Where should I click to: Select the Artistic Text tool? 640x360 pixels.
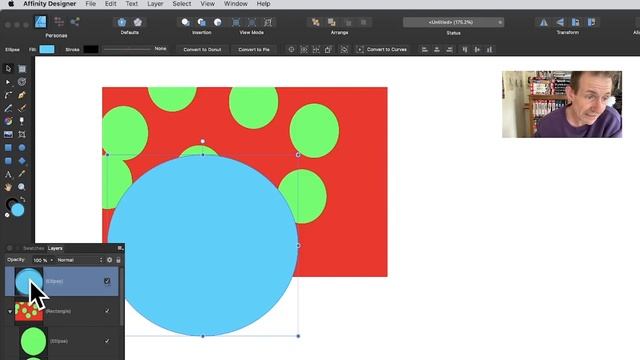tap(8, 174)
